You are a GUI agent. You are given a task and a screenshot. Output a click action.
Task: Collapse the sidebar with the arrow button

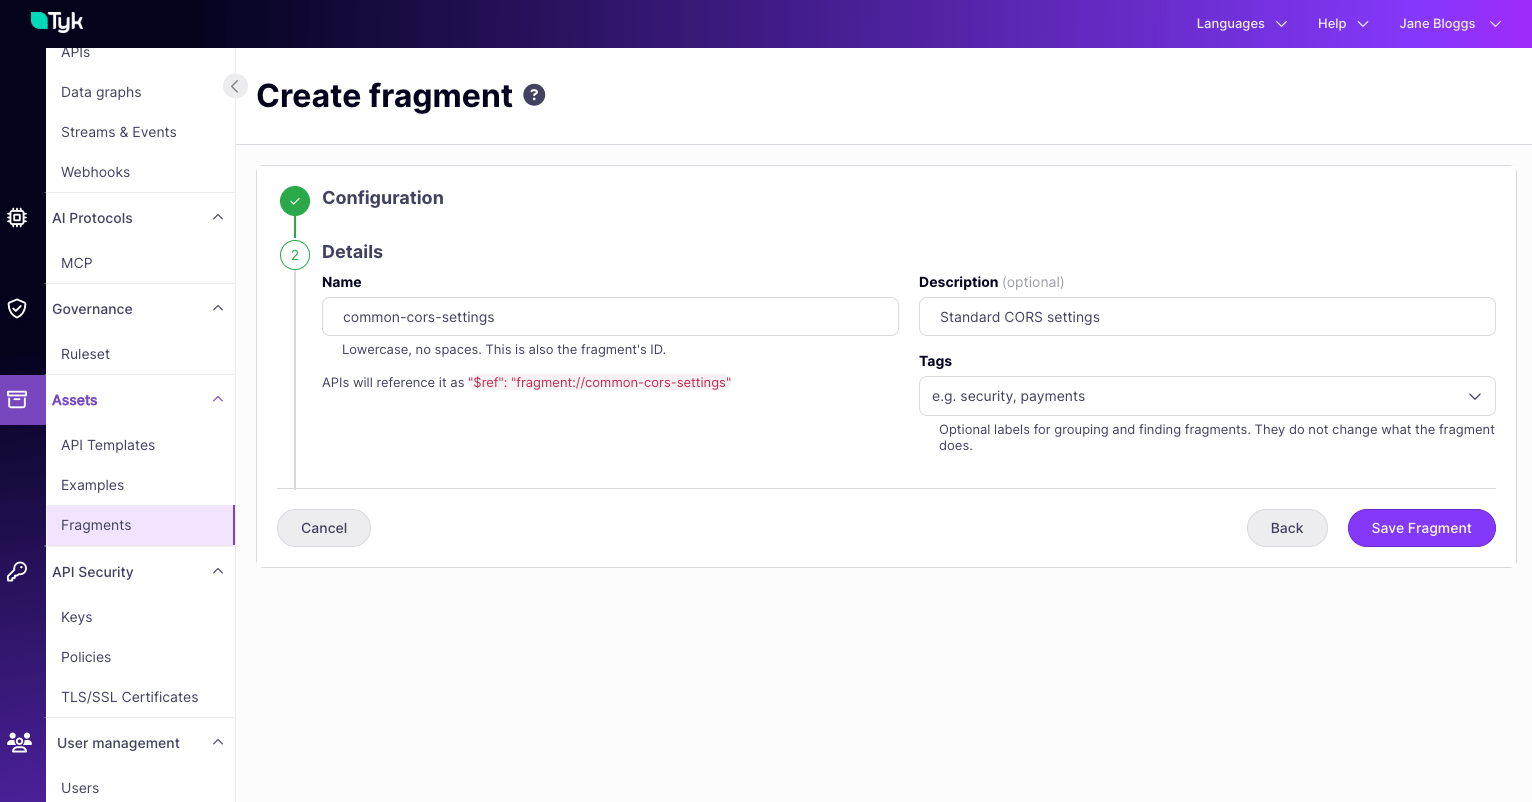(235, 86)
